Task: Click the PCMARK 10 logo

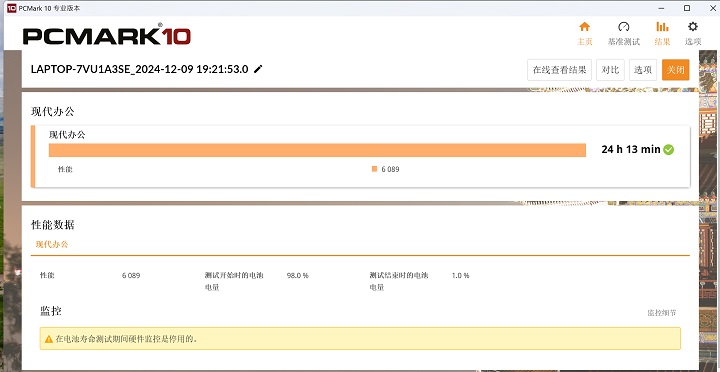Action: point(107,35)
